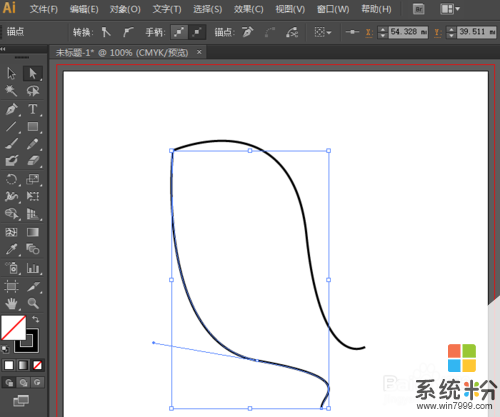Select the Rotate tool

[x=11, y=179]
